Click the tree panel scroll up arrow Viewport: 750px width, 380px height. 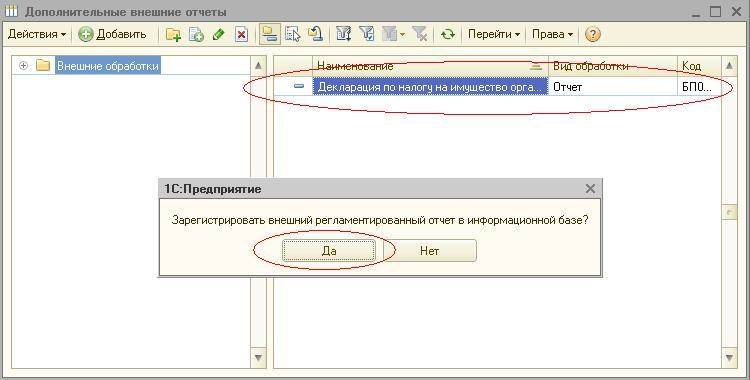click(258, 66)
